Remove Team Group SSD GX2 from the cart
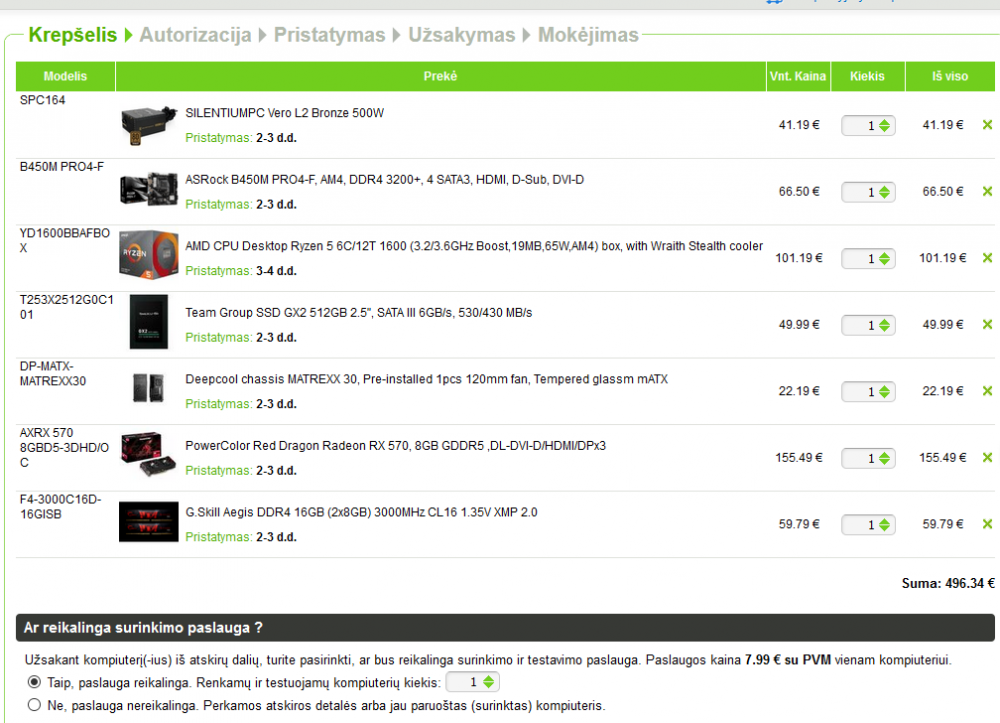 pyautogui.click(x=987, y=325)
